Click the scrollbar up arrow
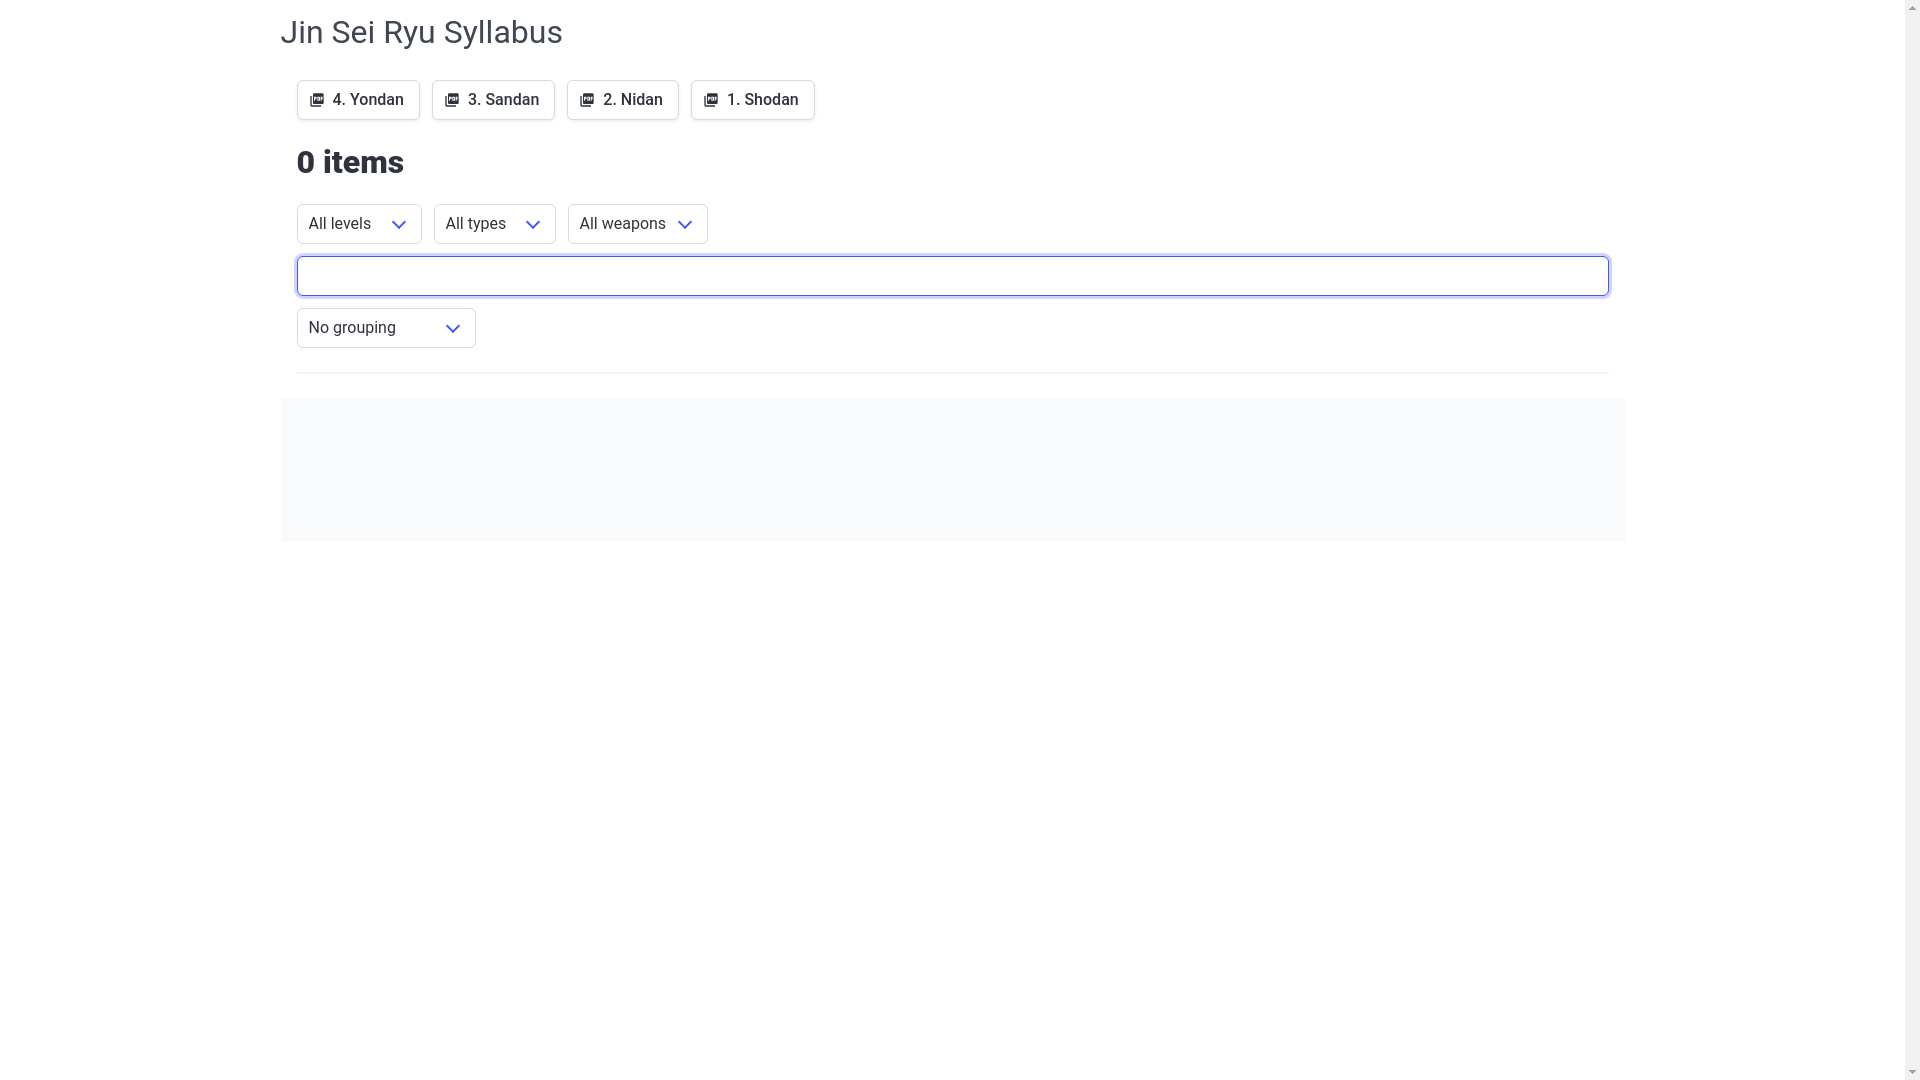The width and height of the screenshot is (1920, 1080). 1912,8
